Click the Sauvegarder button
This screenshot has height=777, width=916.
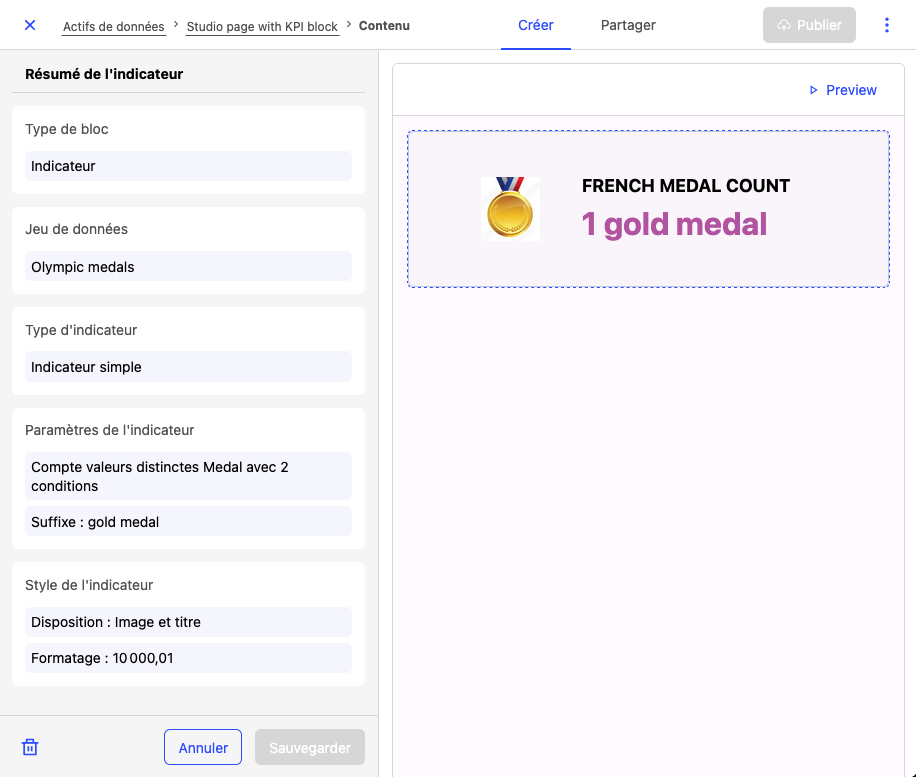pos(310,747)
